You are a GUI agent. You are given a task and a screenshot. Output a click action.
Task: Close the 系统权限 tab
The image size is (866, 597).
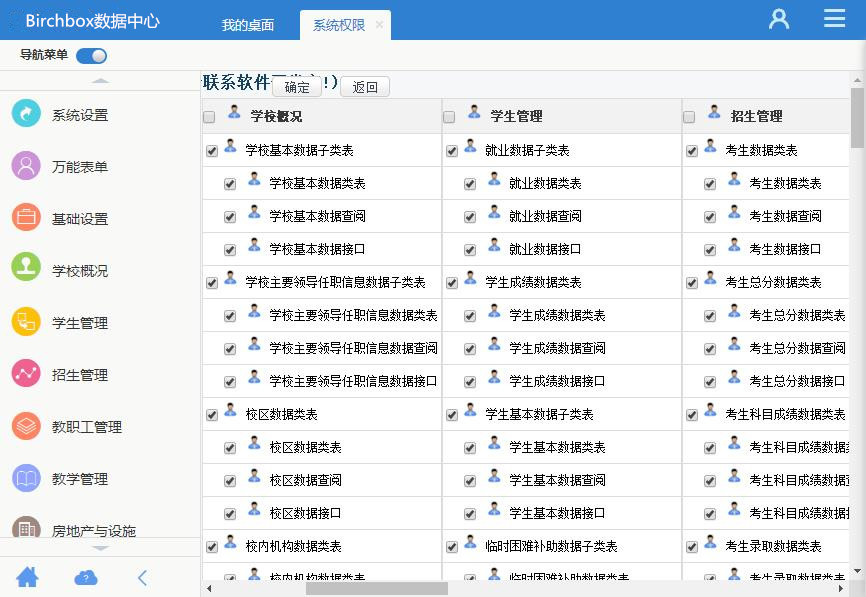click(x=379, y=24)
